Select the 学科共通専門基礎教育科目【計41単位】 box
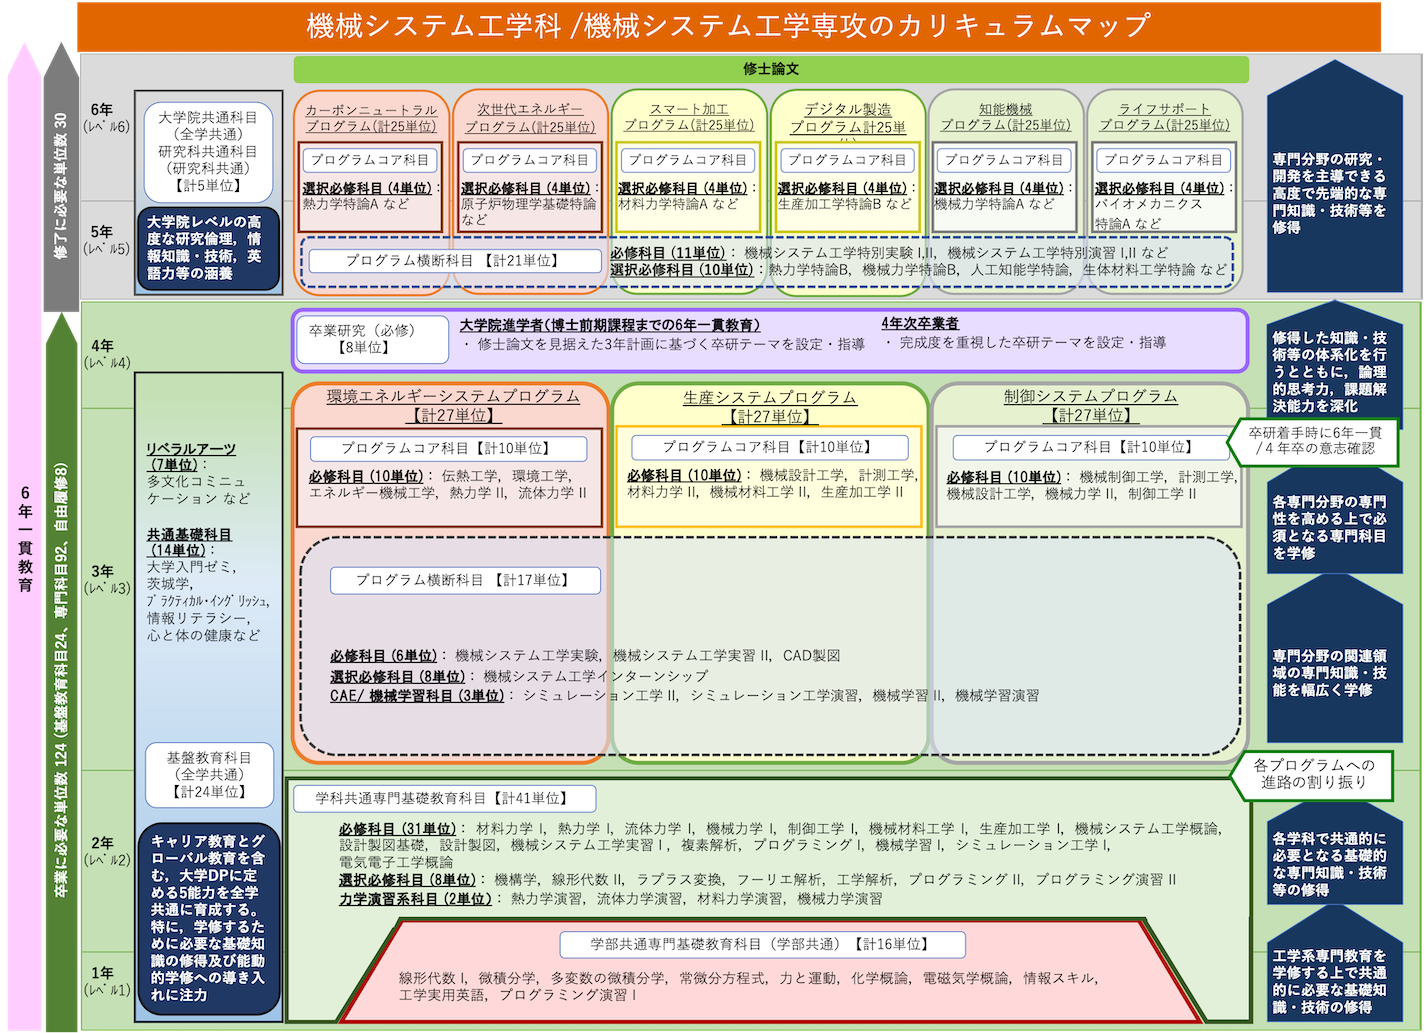This screenshot has width=1425, height=1033. coord(444,798)
